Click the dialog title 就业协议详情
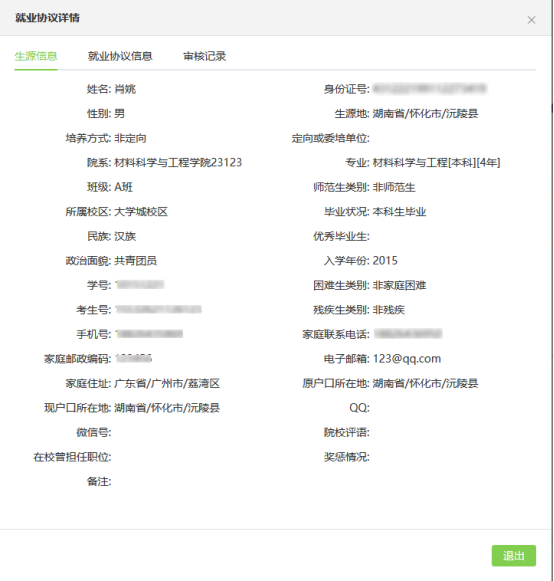The height and width of the screenshot is (581, 554). point(47,18)
